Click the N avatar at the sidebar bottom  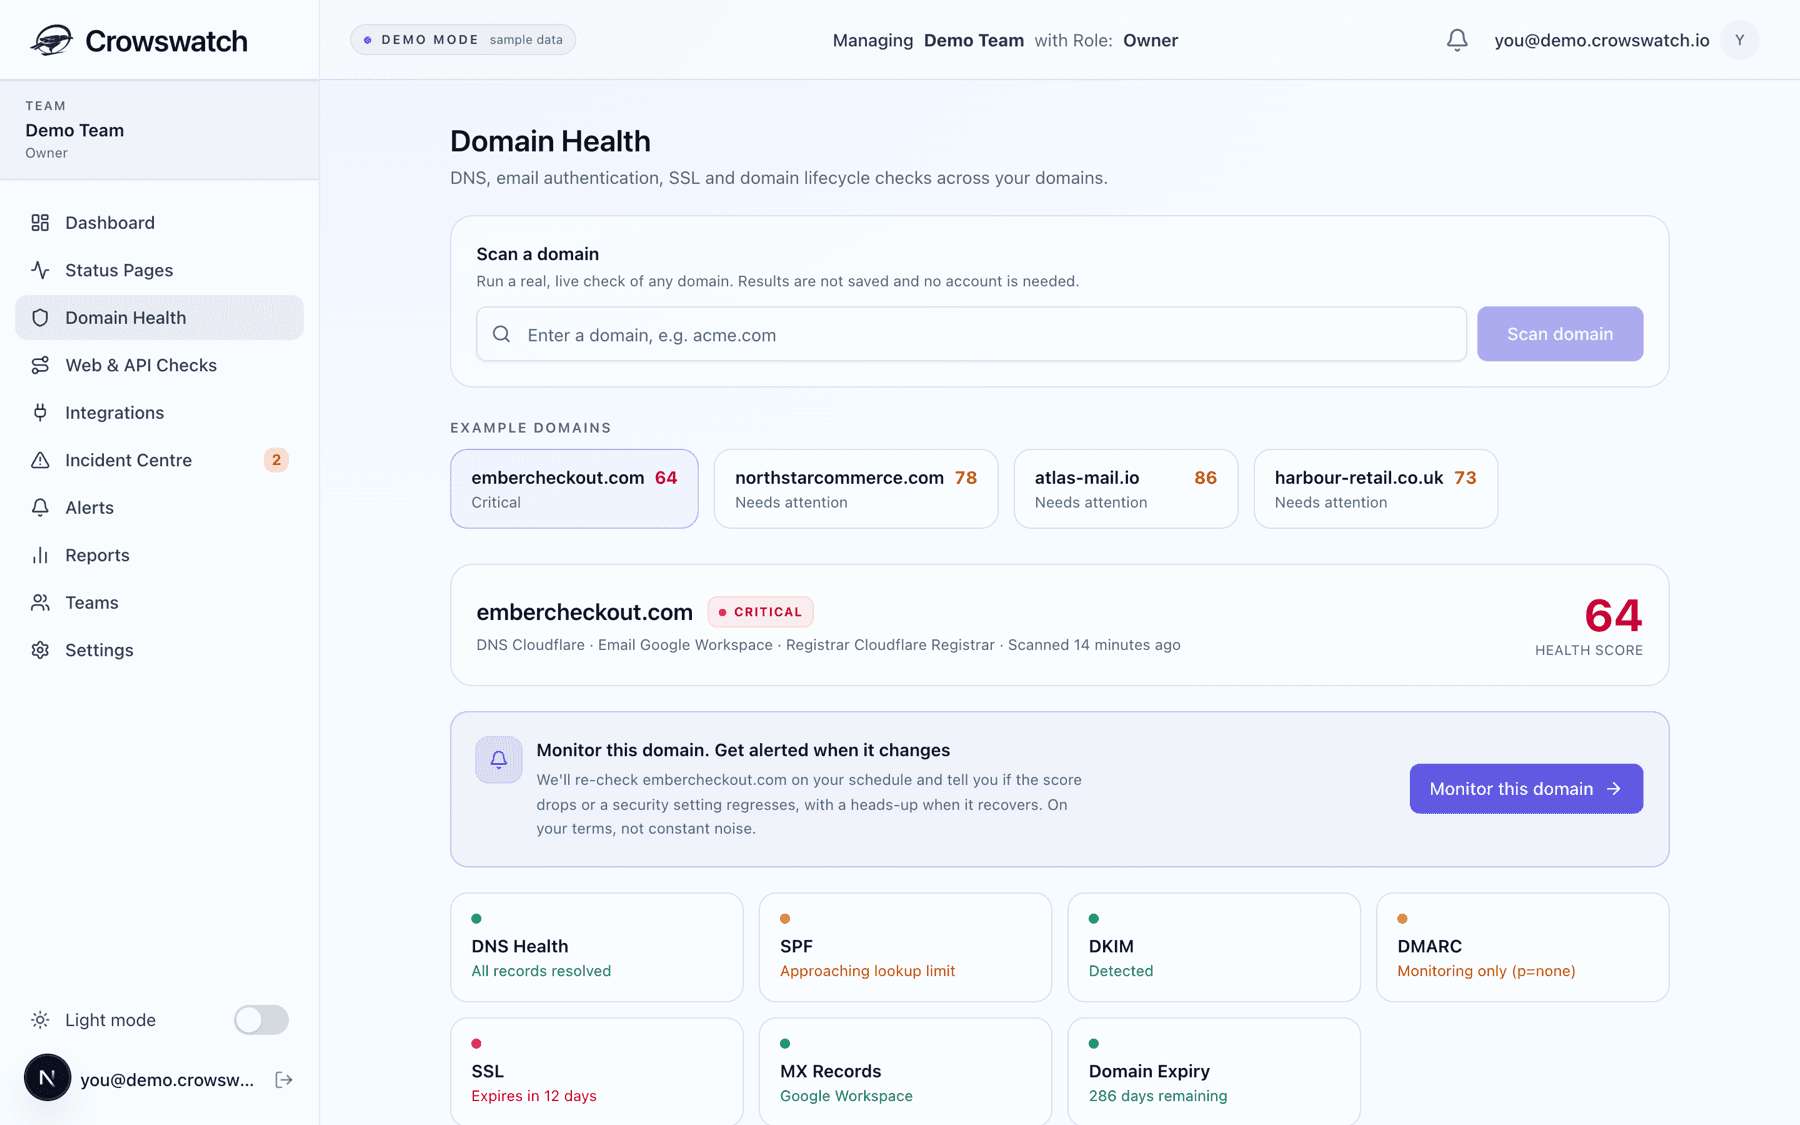47,1078
